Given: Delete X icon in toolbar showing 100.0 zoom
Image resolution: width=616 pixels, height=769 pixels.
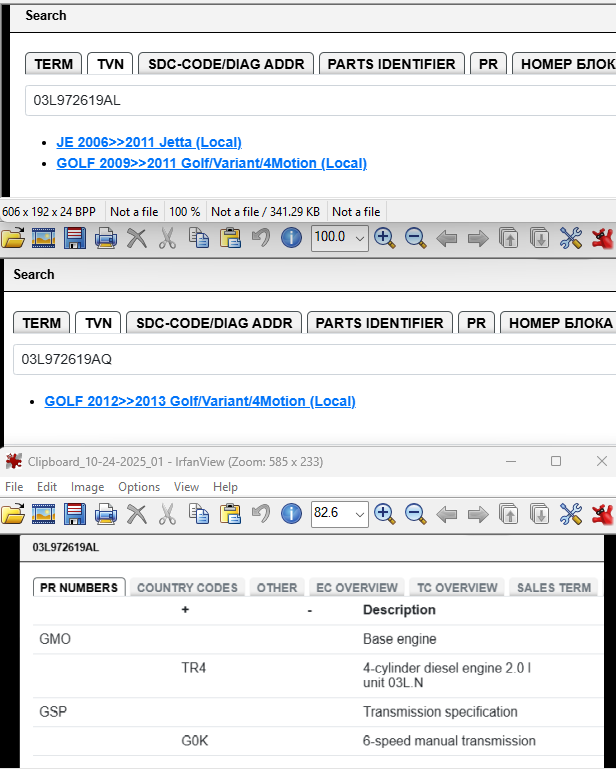Looking at the screenshot, I should click(x=137, y=238).
